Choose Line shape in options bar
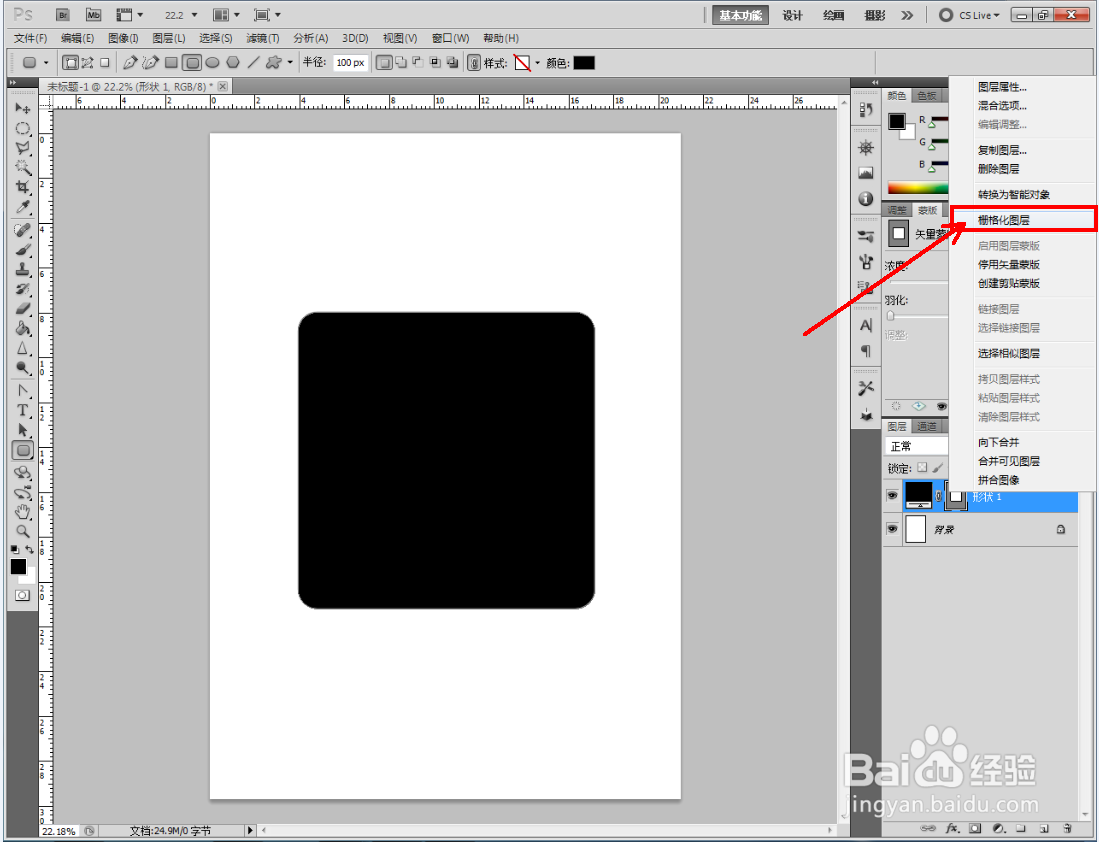The height and width of the screenshot is (842, 1099). pos(253,63)
